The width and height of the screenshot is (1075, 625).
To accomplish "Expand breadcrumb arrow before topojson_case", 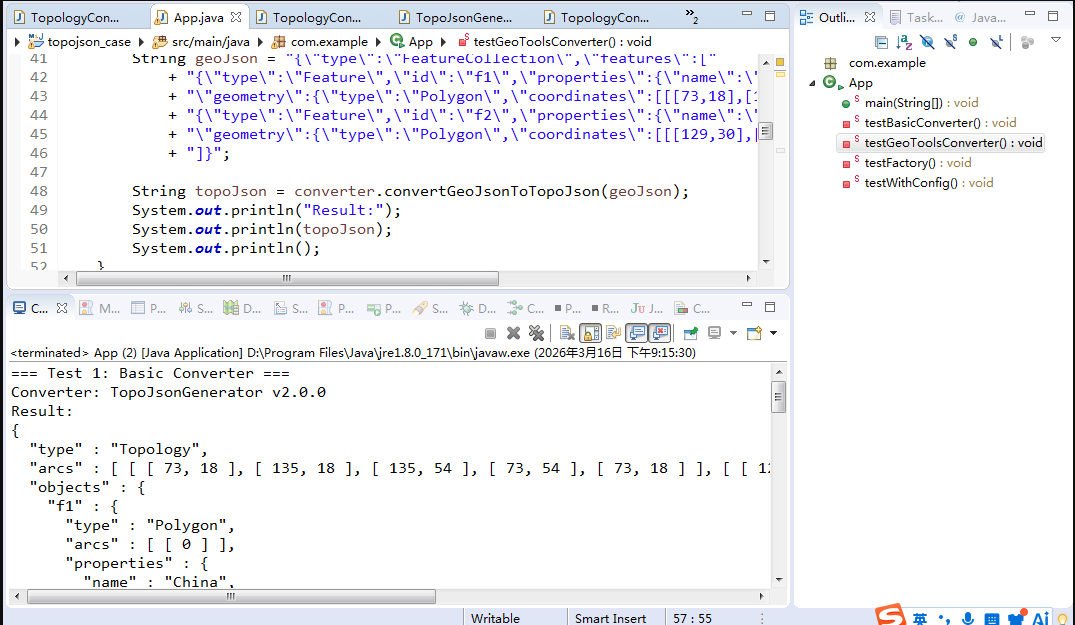I will point(17,42).
